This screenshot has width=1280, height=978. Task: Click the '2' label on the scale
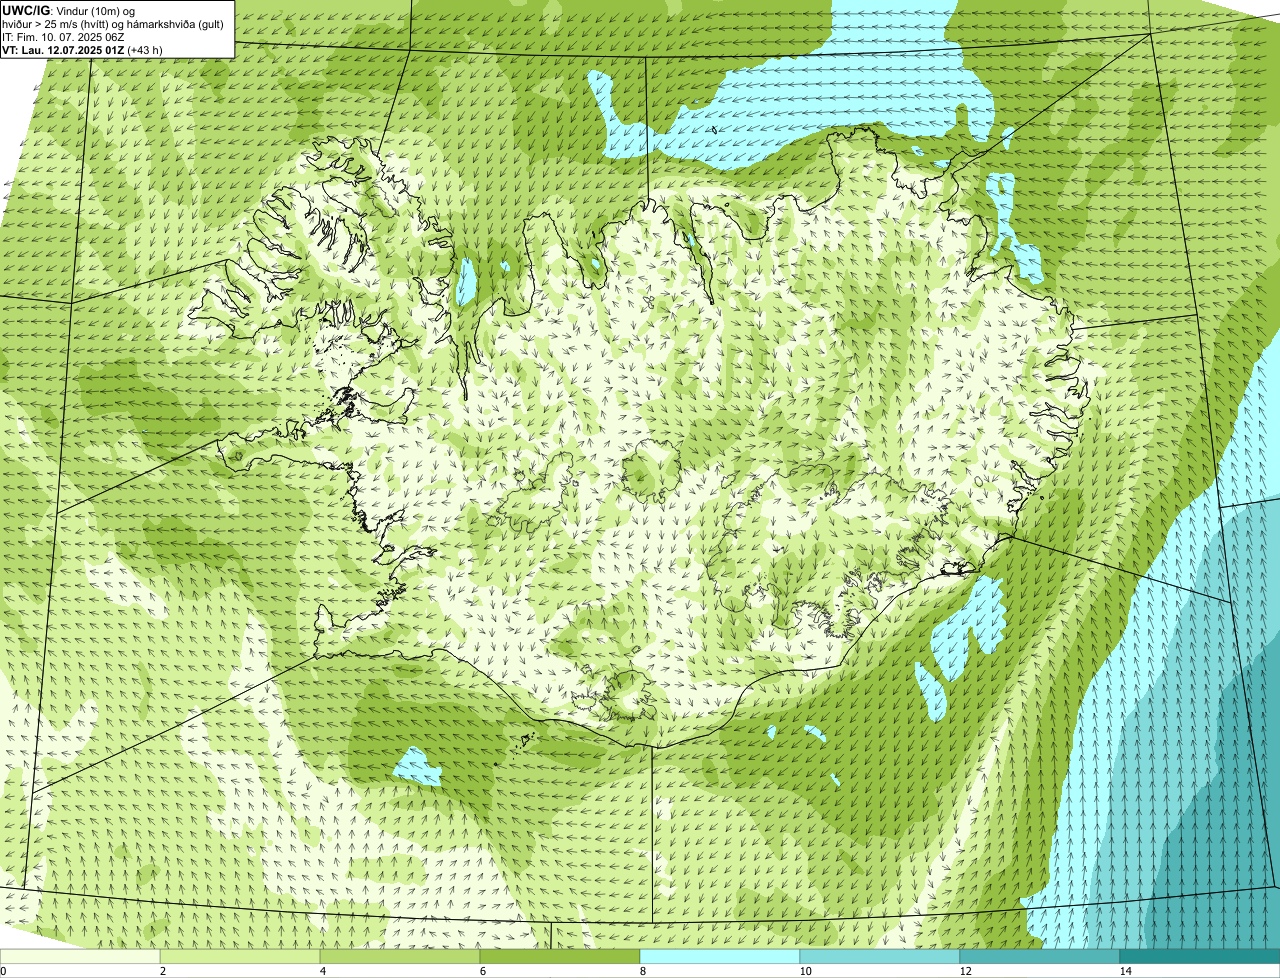tap(162, 971)
